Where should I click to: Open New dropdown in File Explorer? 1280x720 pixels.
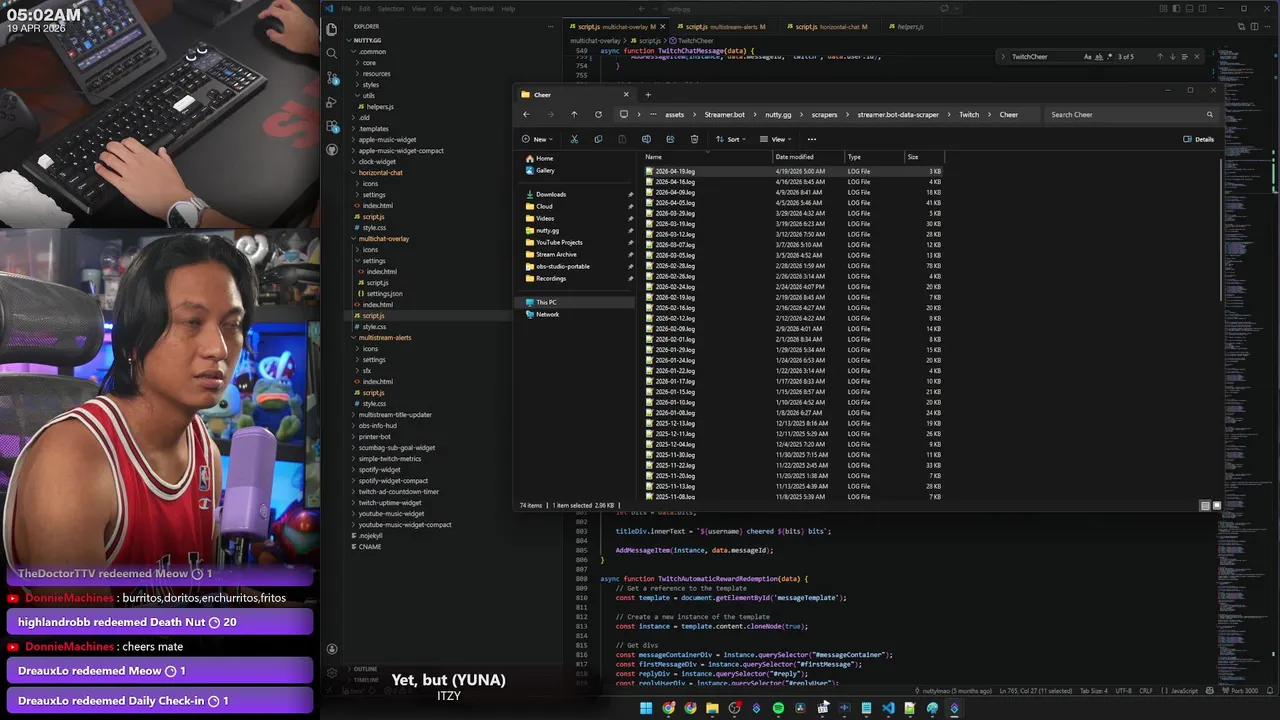[538, 139]
